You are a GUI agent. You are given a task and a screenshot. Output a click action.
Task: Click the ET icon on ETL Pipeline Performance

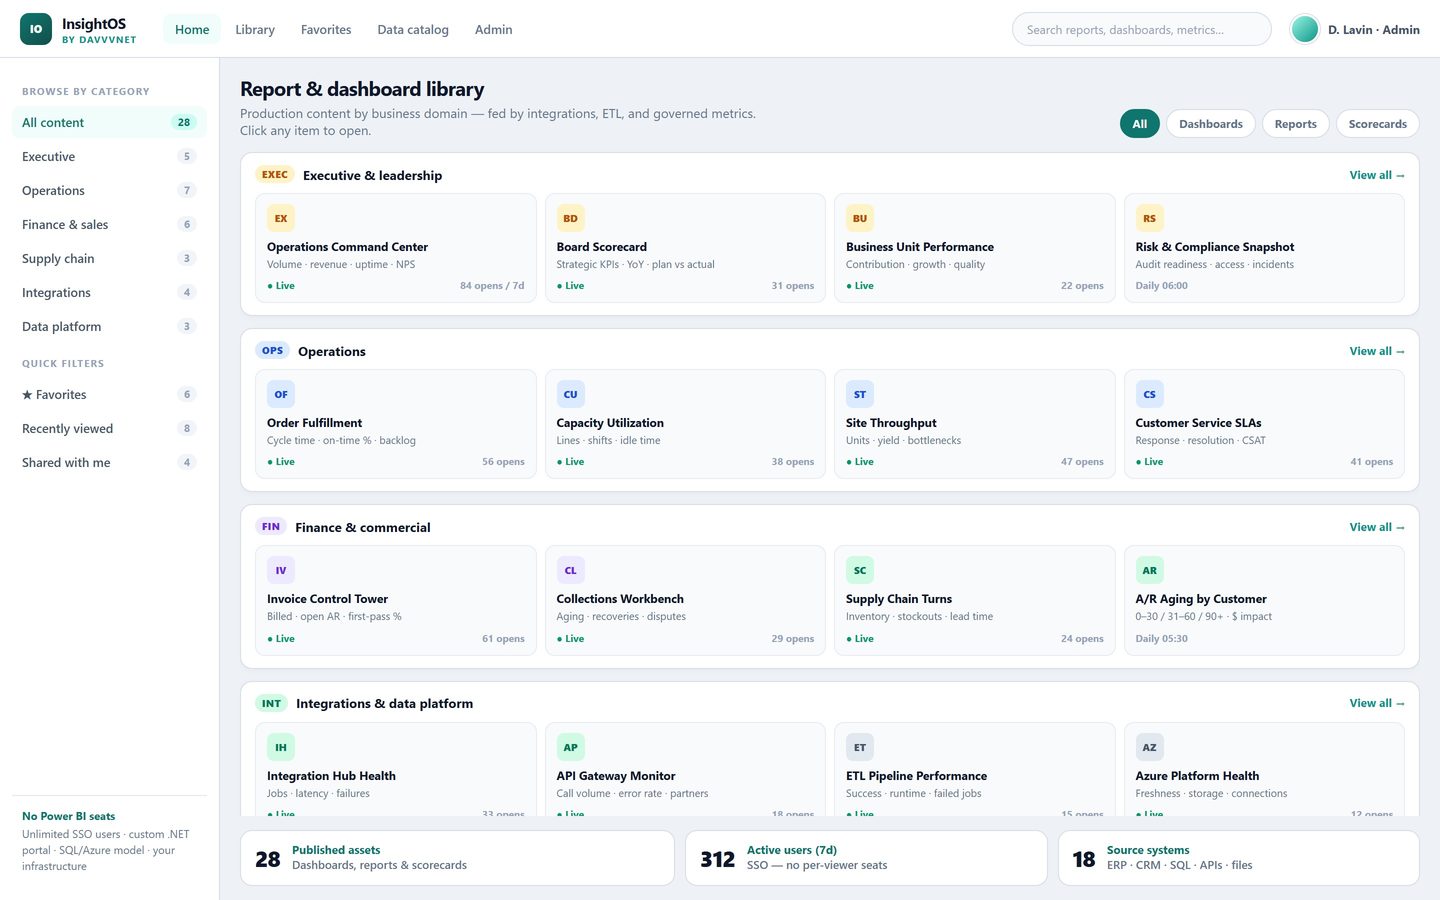point(860,747)
